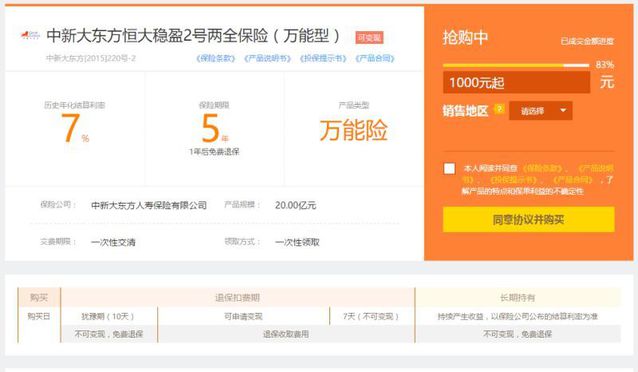638x372 pixels.
Task: Click the 退保收取费用 cell
Action: click(286, 334)
